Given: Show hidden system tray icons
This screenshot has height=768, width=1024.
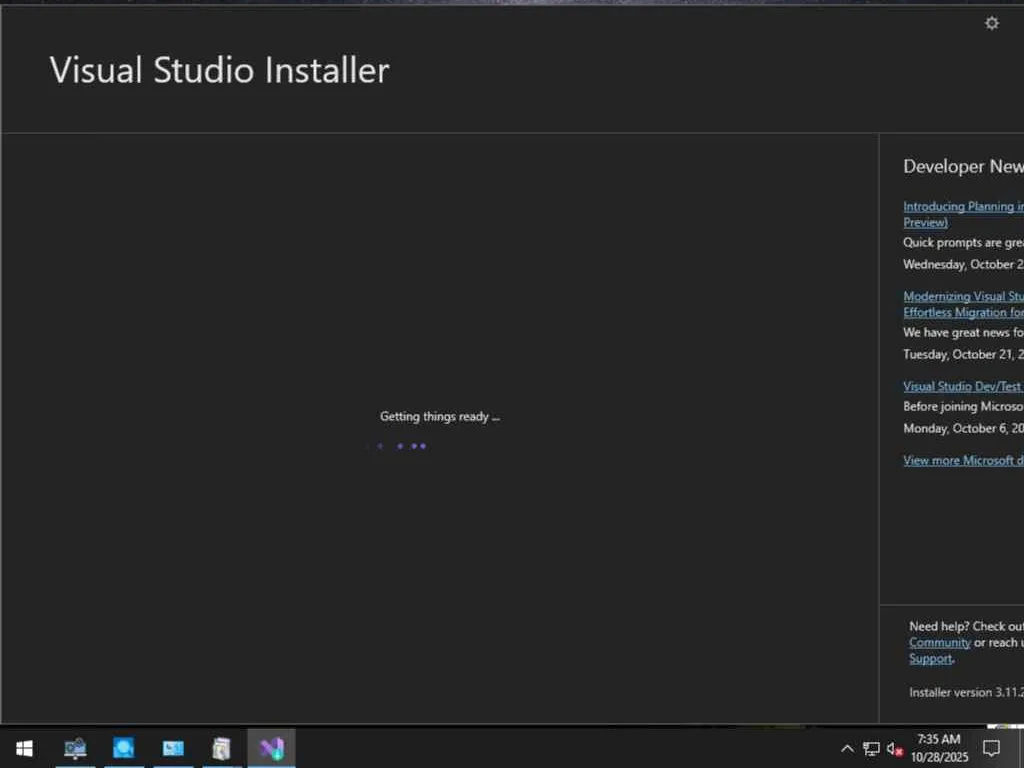Looking at the screenshot, I should pos(847,749).
